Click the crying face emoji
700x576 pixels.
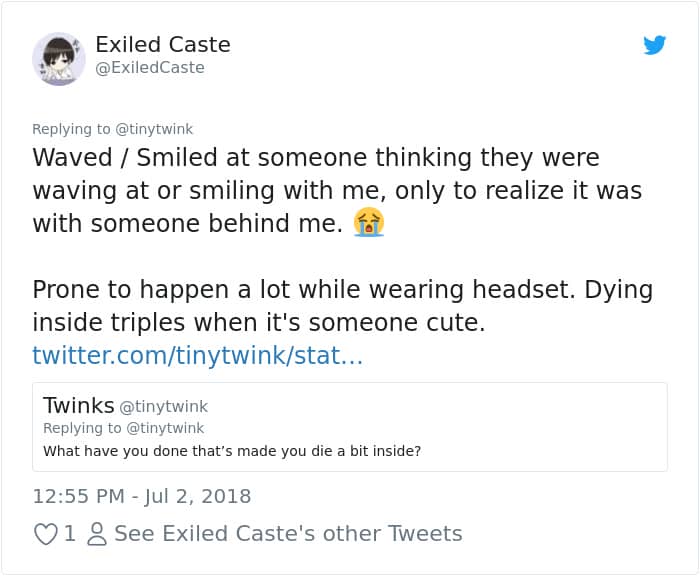point(368,223)
